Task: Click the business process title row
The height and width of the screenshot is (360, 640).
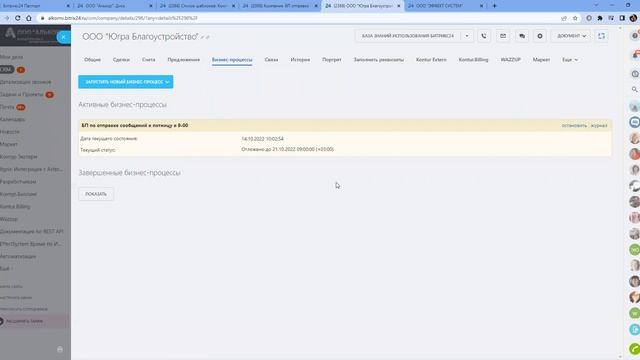Action: (345, 125)
